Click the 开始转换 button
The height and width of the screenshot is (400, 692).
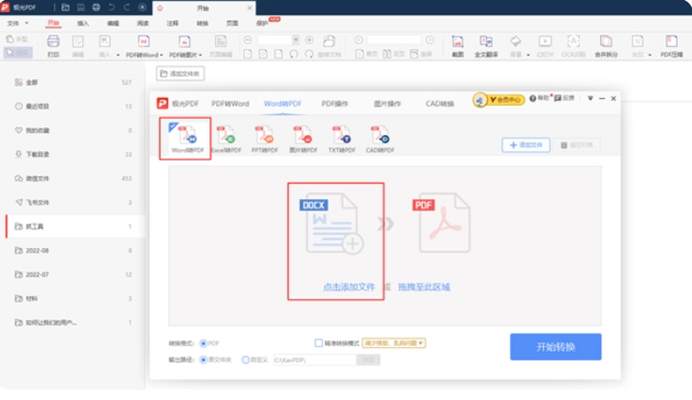555,347
